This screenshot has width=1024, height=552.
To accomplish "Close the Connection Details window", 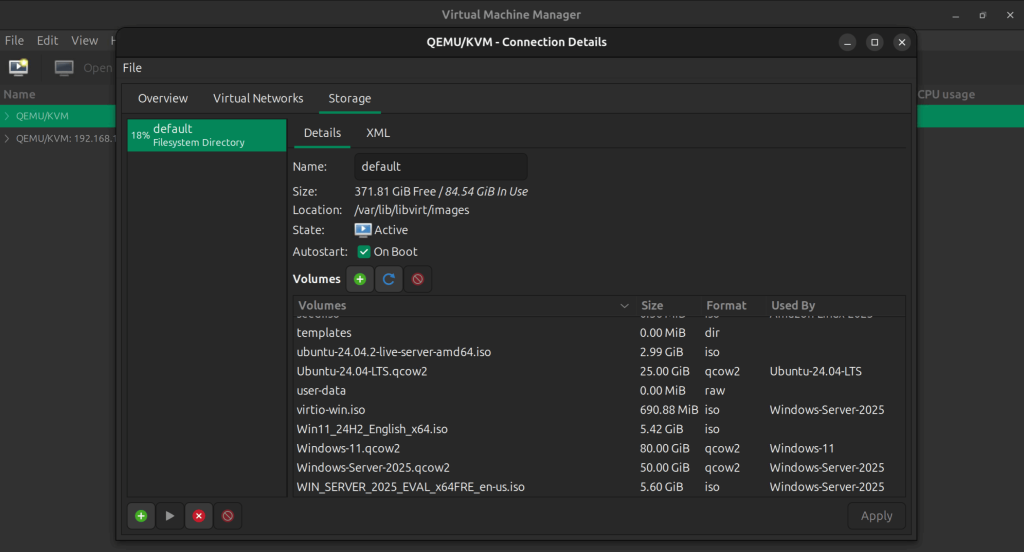I will click(902, 42).
